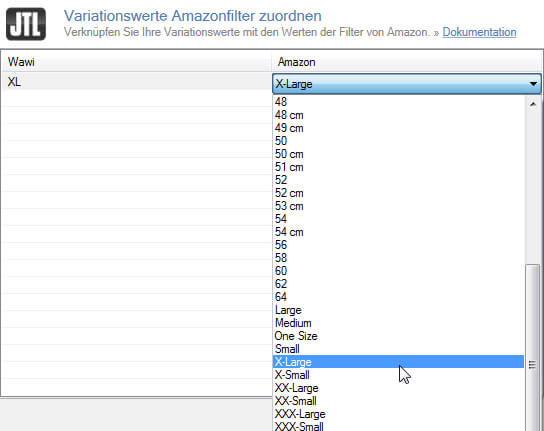Select highlighted 'X-Large' list item
This screenshot has height=431, width=544.
[398, 362]
